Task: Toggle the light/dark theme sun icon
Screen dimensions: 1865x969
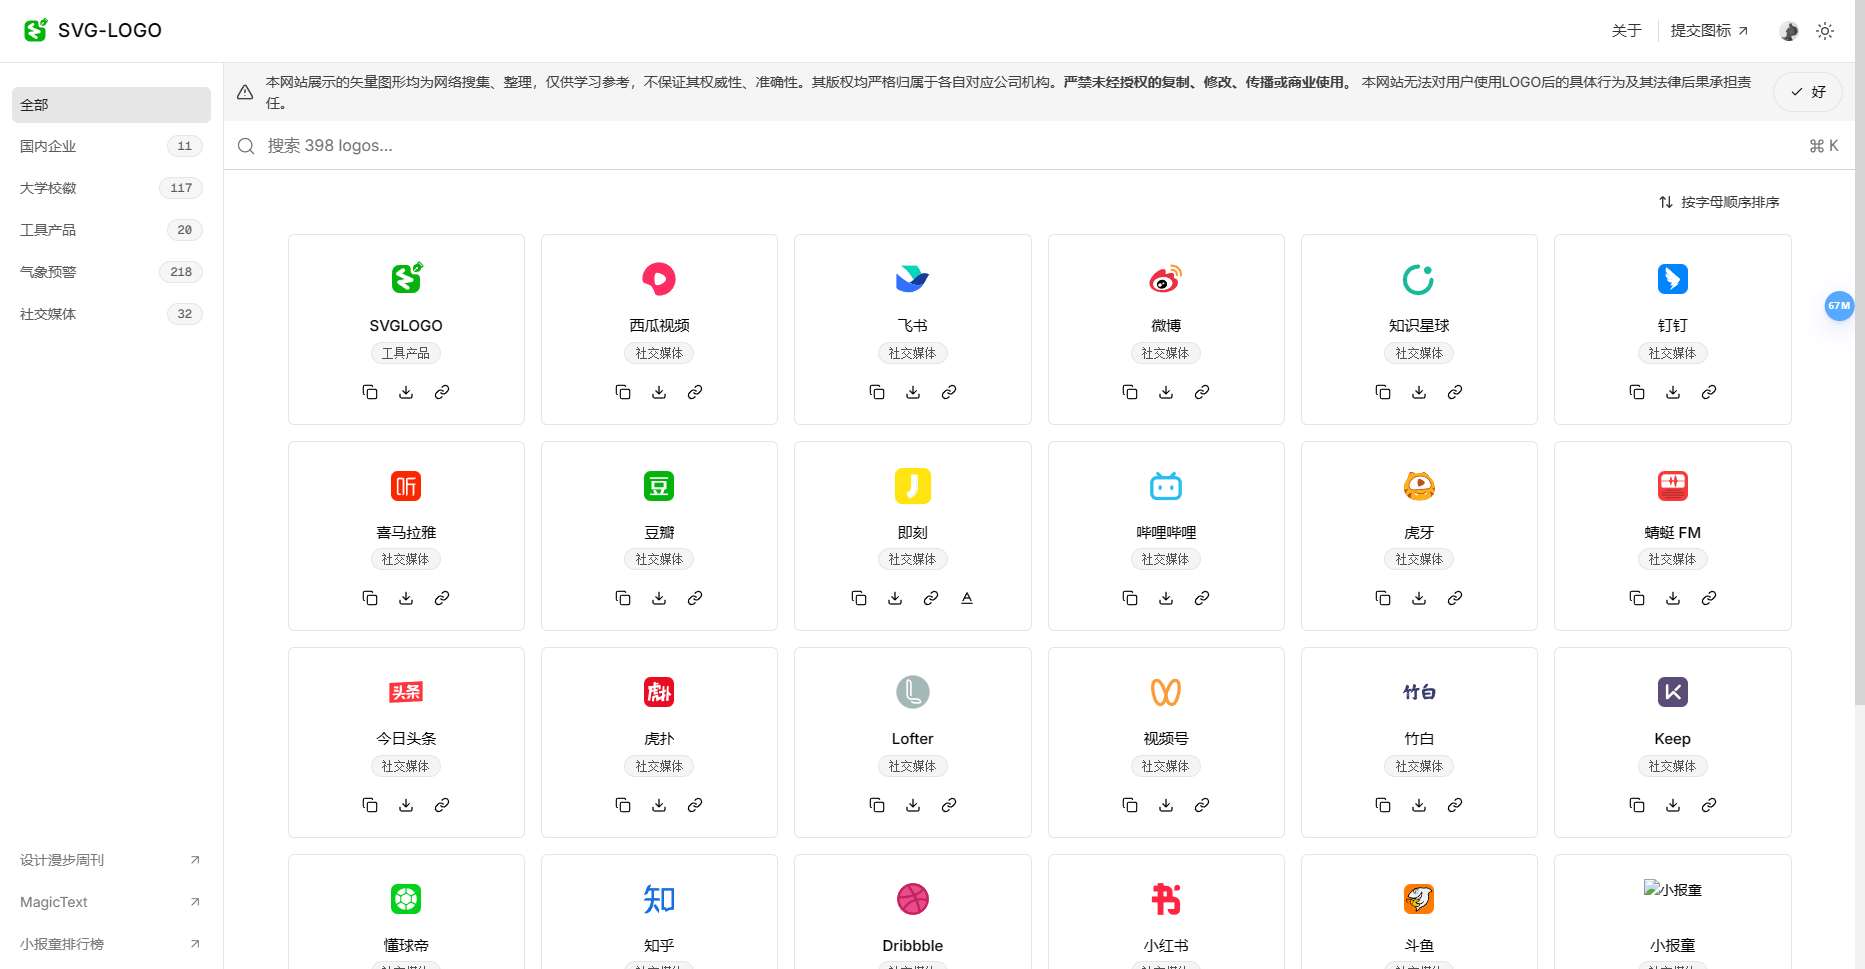Action: coord(1825,31)
